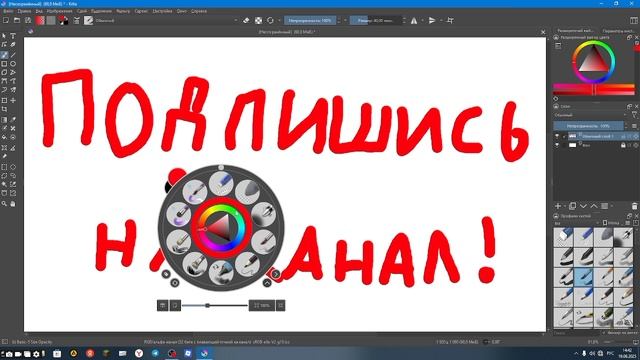Image resolution: width=640 pixels, height=360 pixels.
Task: Toggle preserve alpha checker icon
Action: 258,20
